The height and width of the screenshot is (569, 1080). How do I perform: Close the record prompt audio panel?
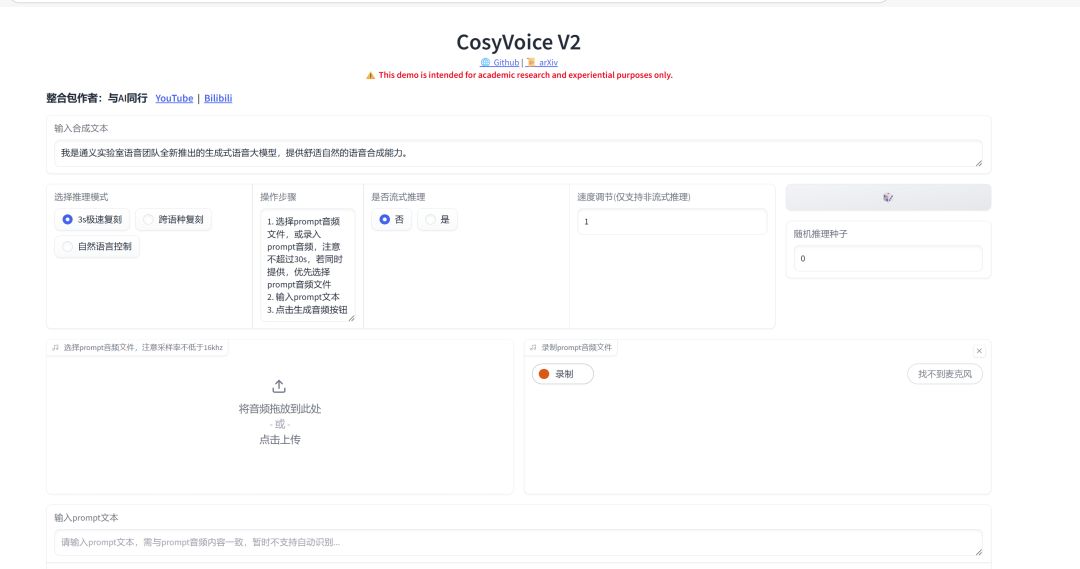[979, 351]
